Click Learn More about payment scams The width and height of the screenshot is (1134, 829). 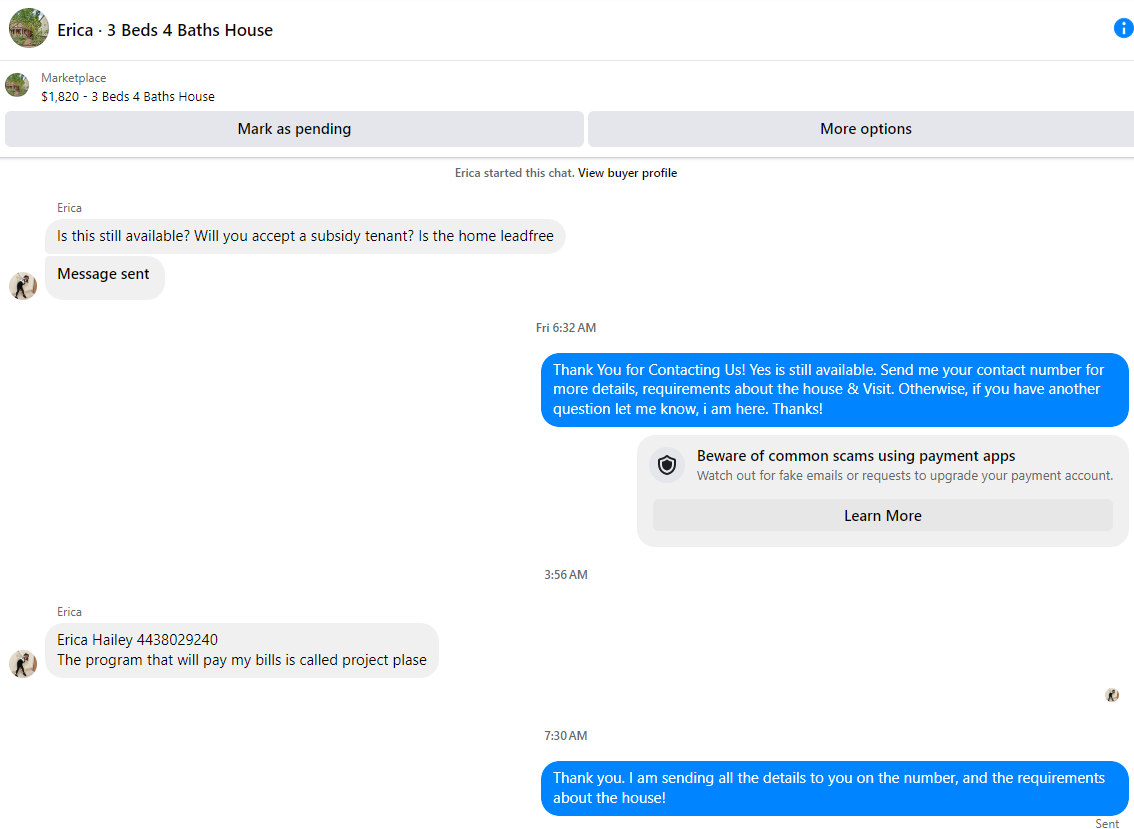[x=882, y=516]
